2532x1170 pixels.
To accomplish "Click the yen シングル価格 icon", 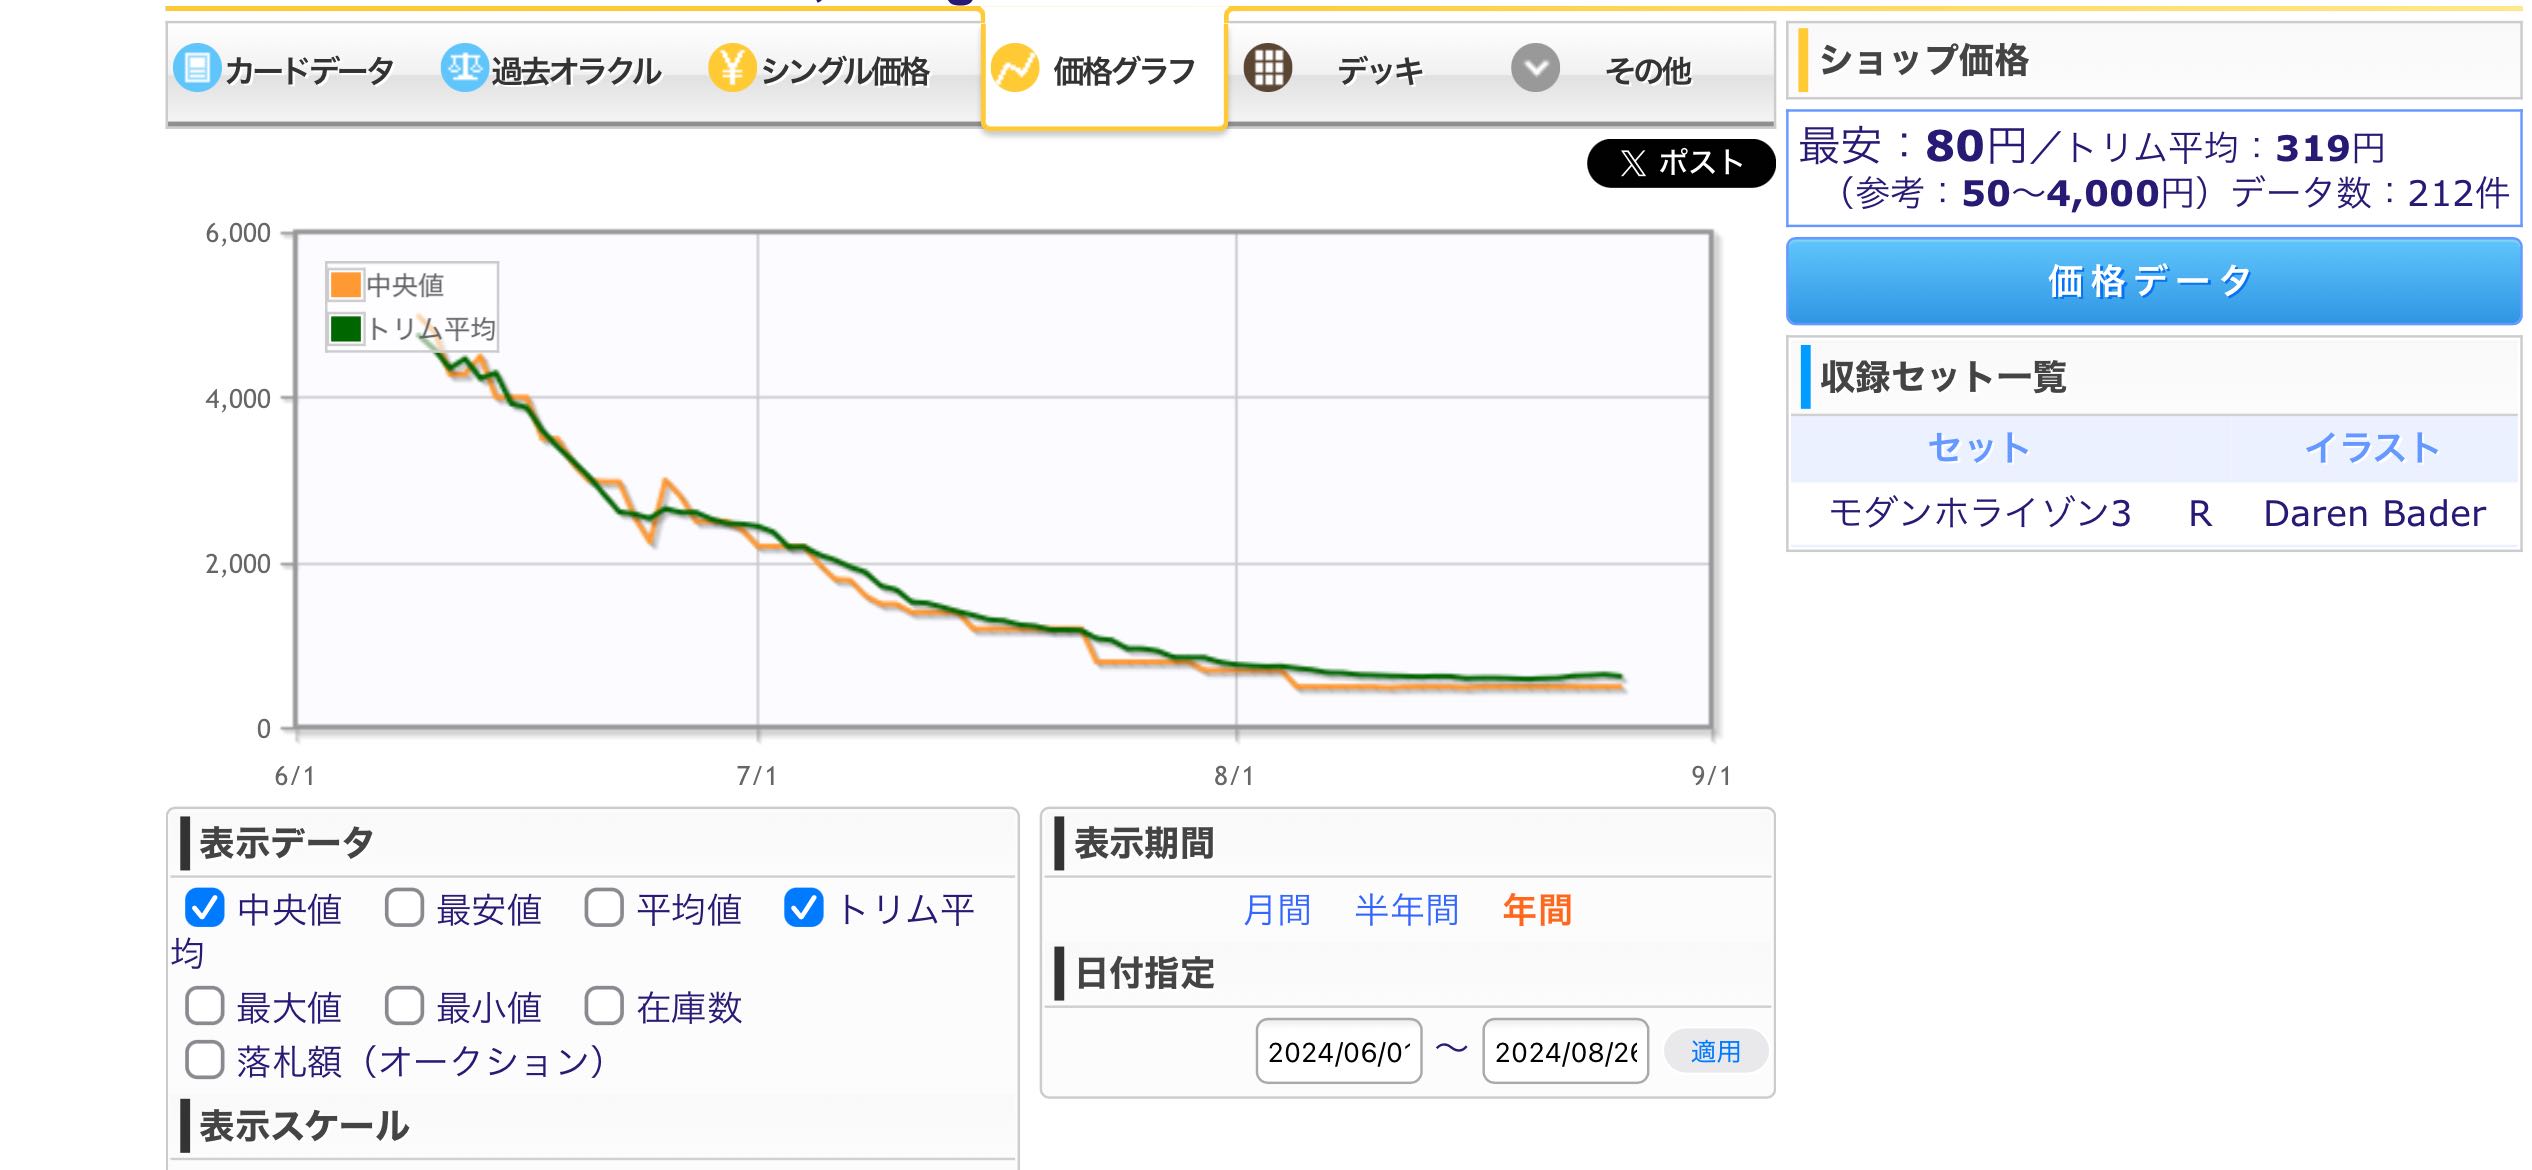I will [731, 69].
